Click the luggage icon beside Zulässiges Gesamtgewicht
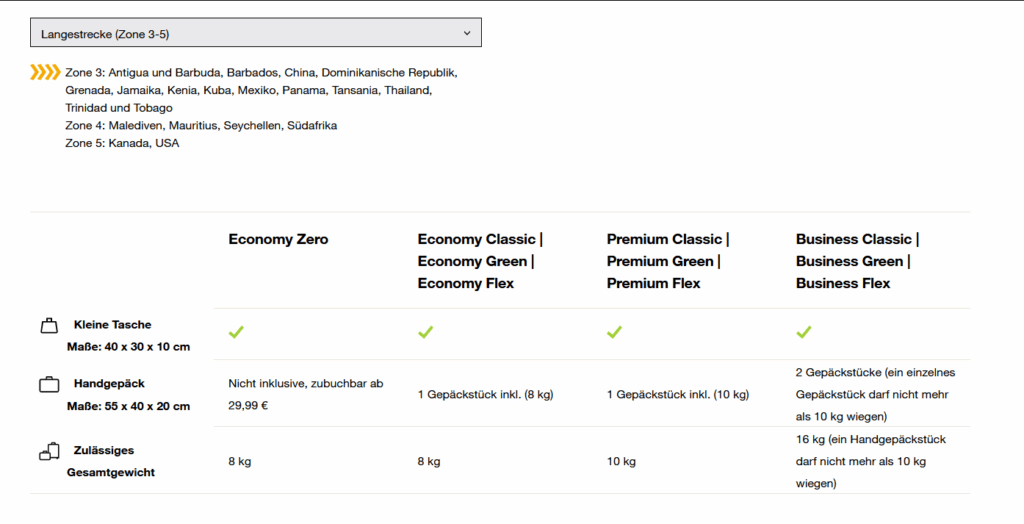 (49, 452)
